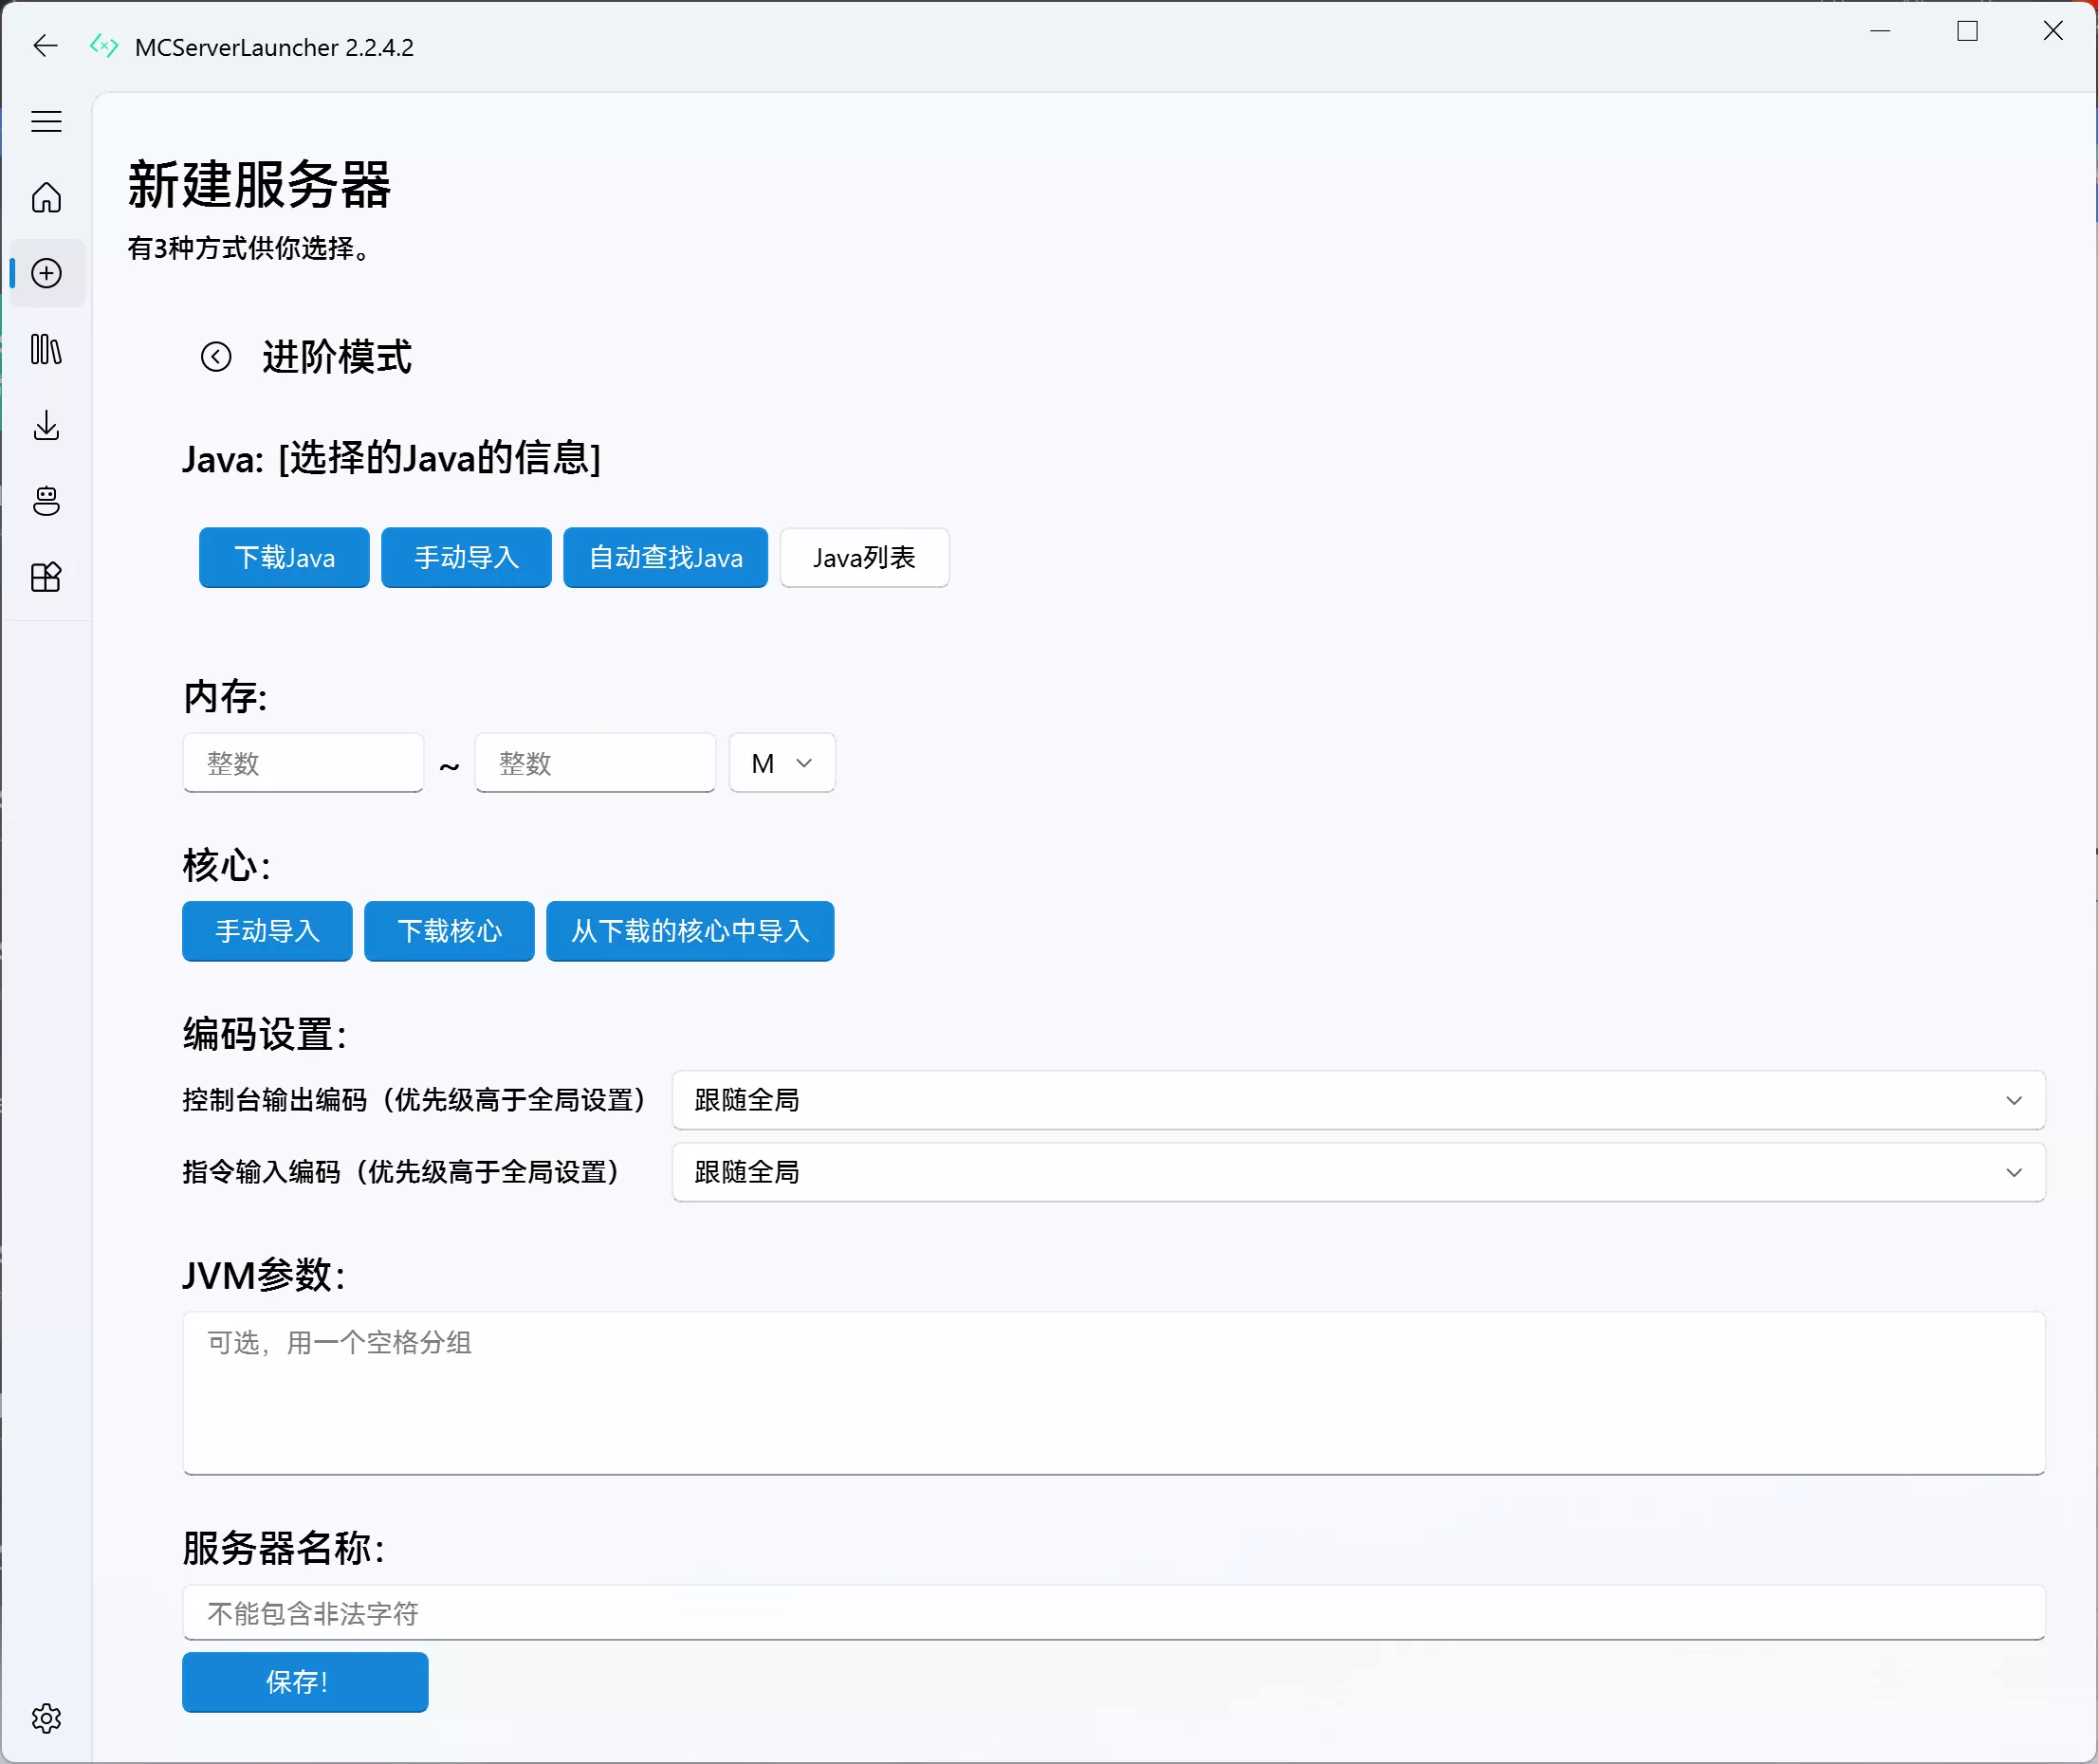2098x1764 pixels.
Task: Click 从下载的核心中导入 for core import
Action: 690,931
